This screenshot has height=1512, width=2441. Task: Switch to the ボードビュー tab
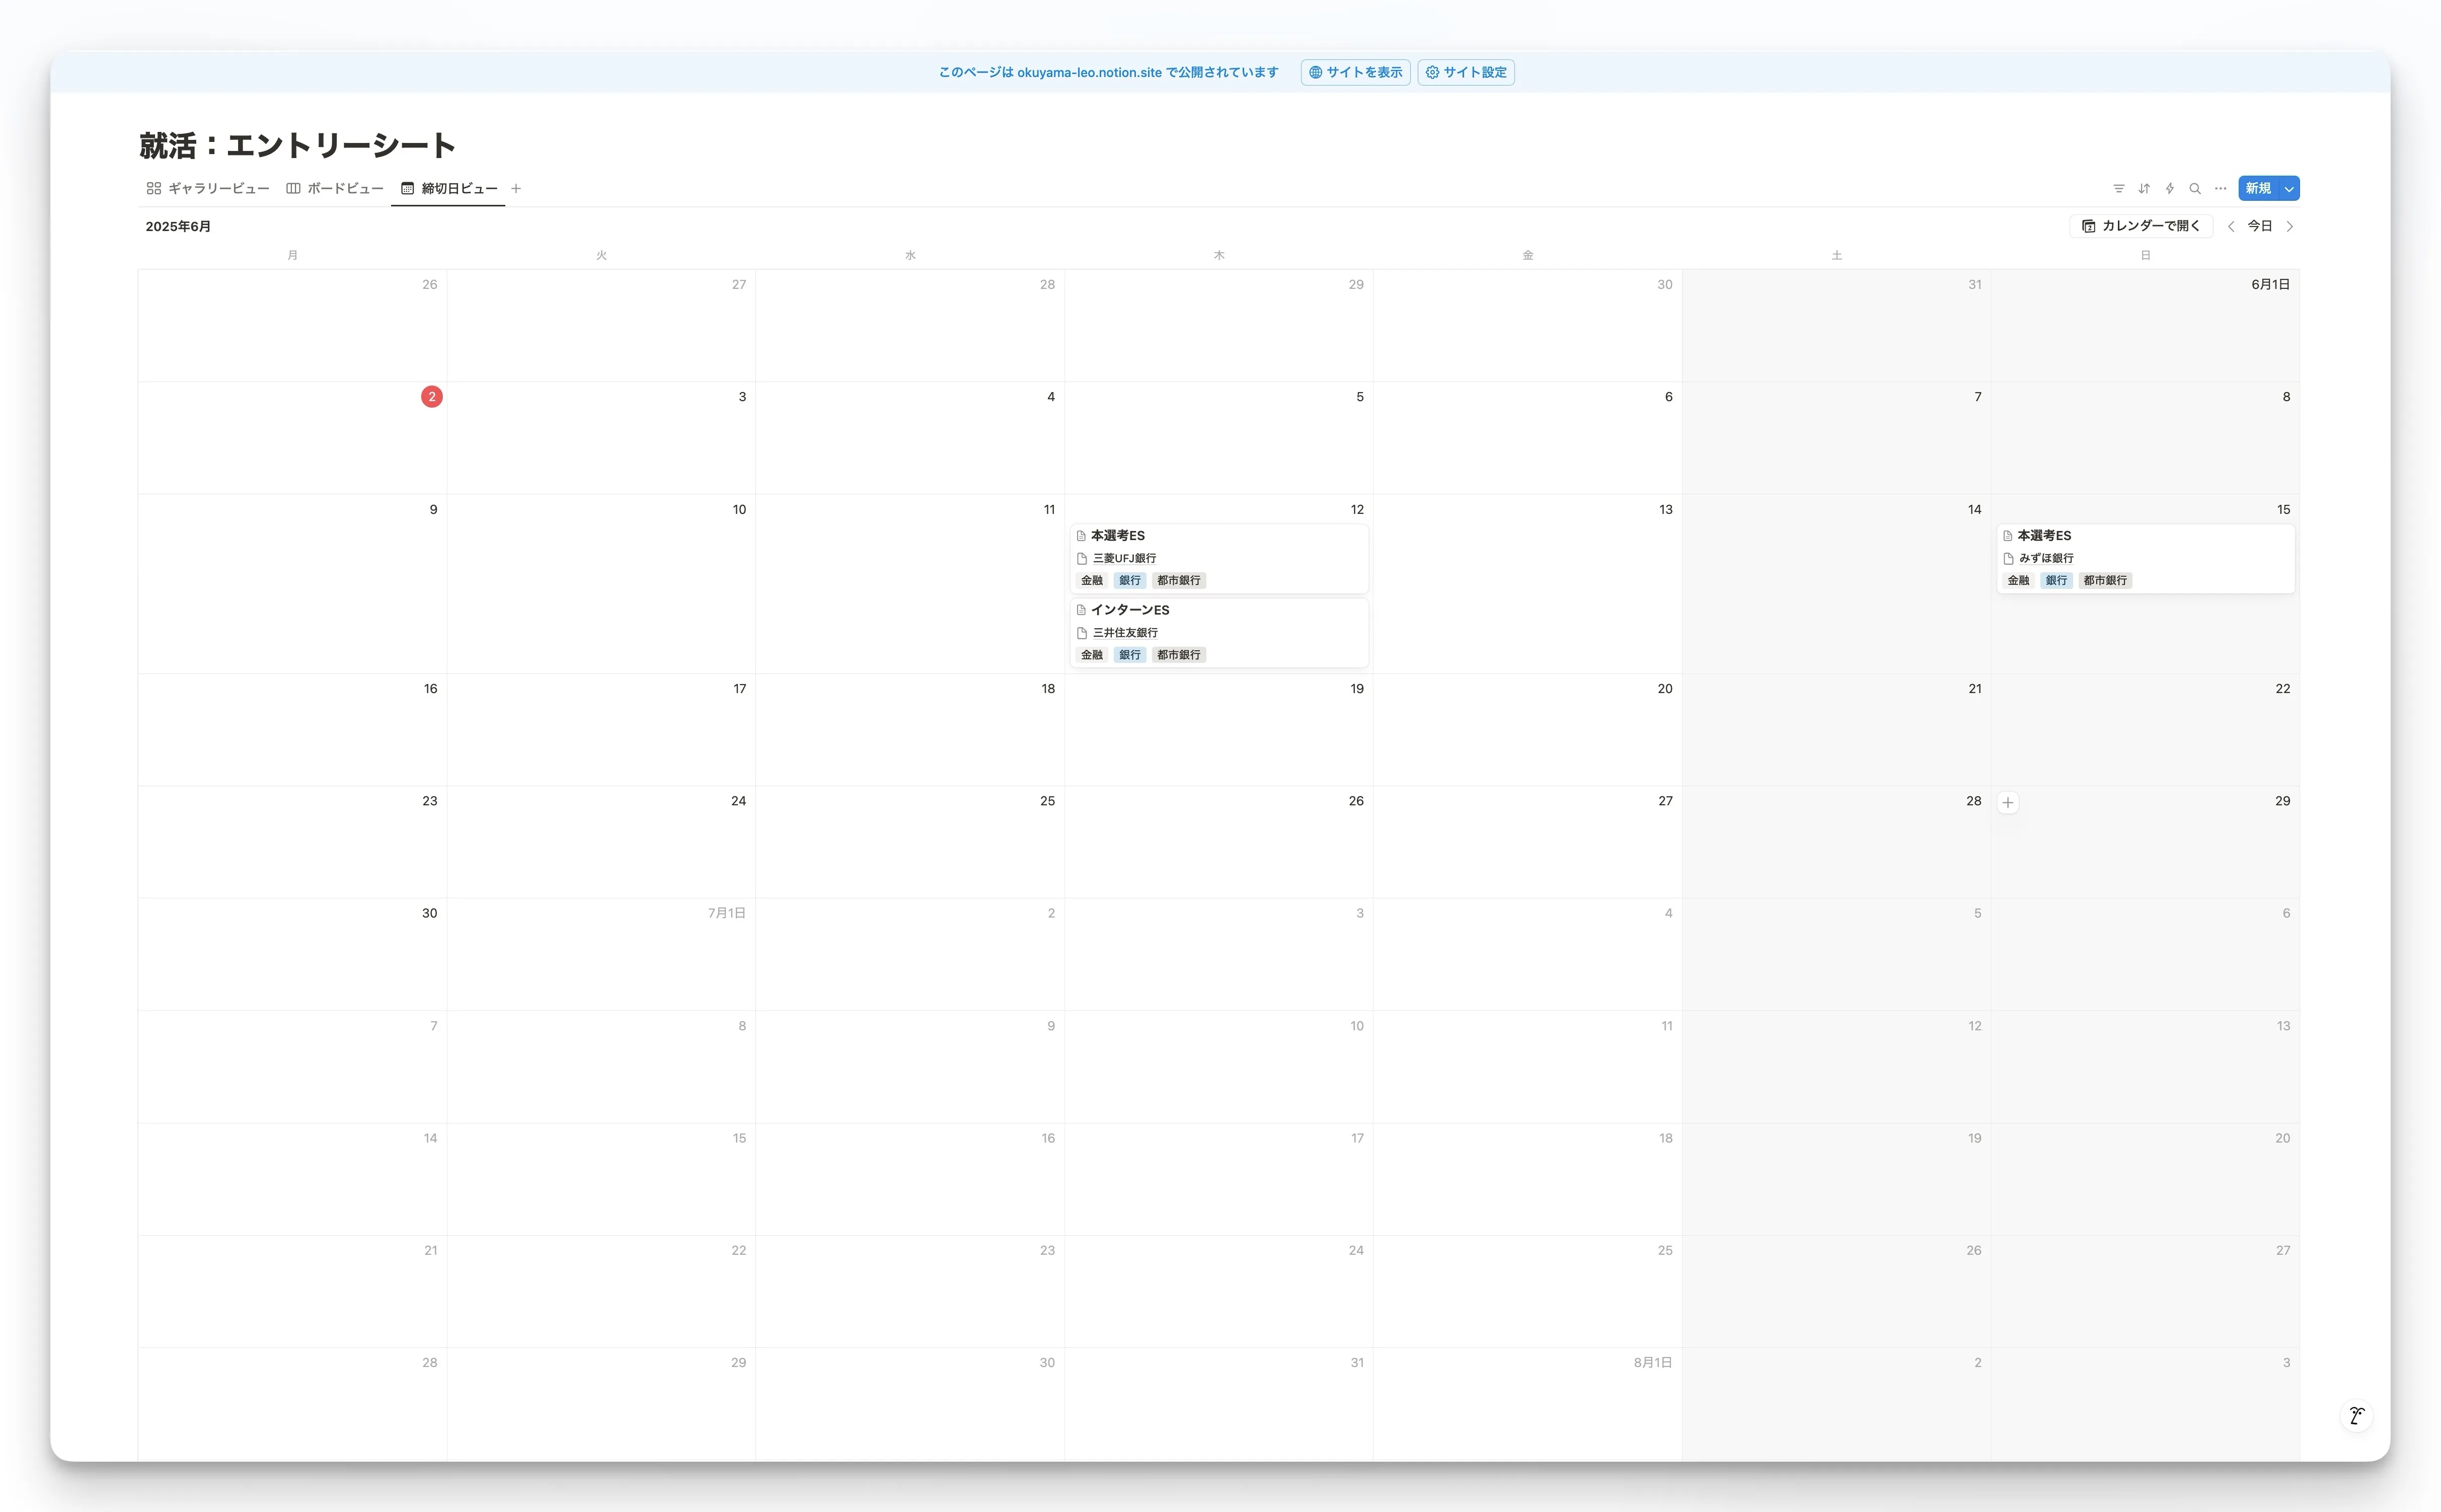pos(345,188)
